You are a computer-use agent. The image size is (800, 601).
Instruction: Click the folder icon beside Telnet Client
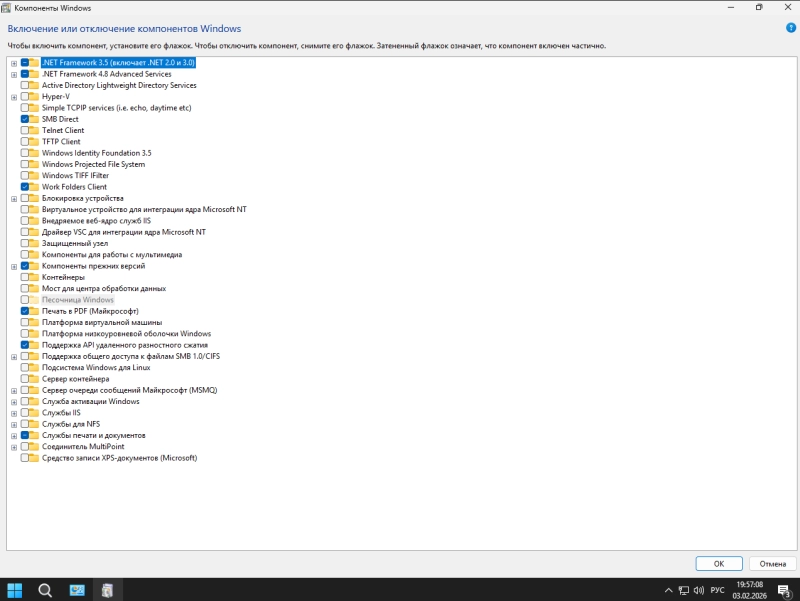[34, 130]
